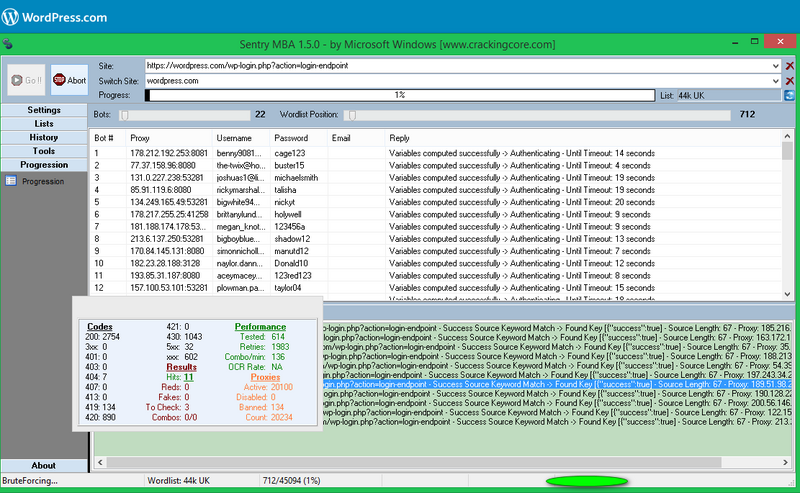Click the Proxies heading in stats panel
This screenshot has width=800, height=493.
[x=265, y=377]
